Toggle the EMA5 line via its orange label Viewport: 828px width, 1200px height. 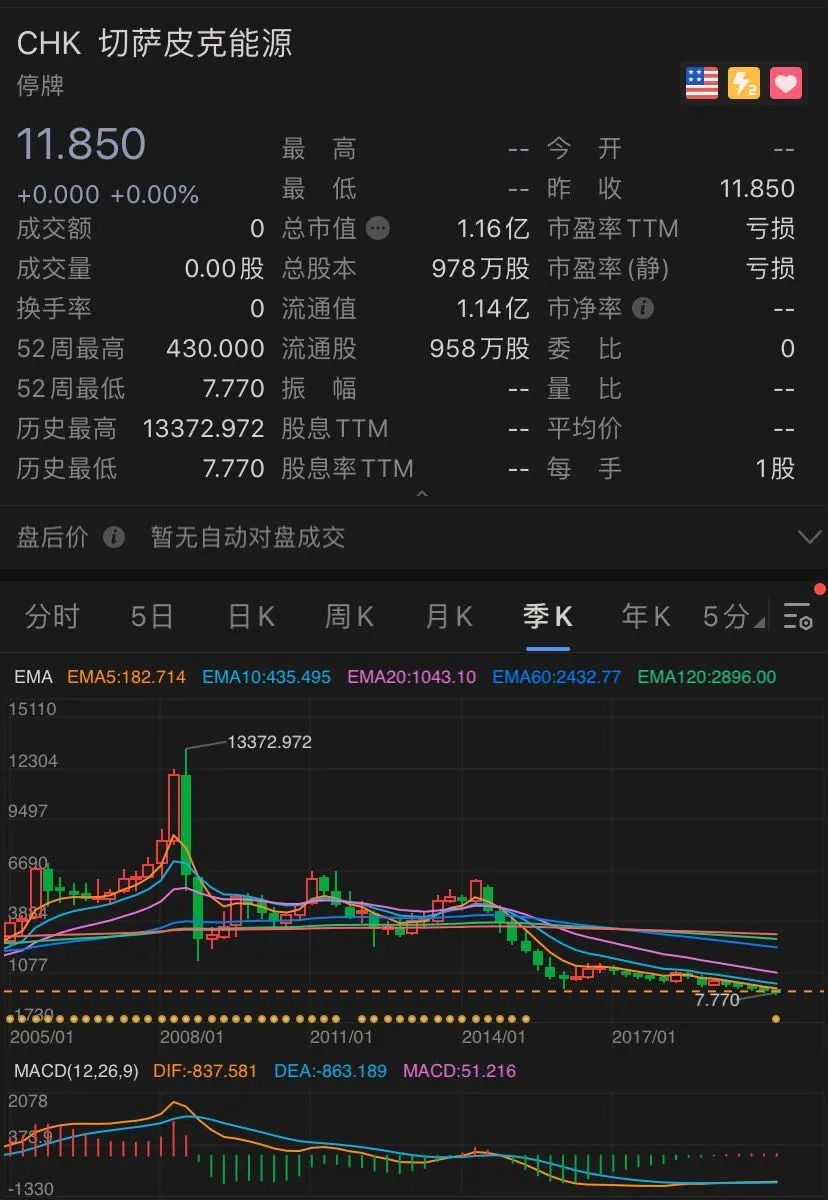pos(121,677)
